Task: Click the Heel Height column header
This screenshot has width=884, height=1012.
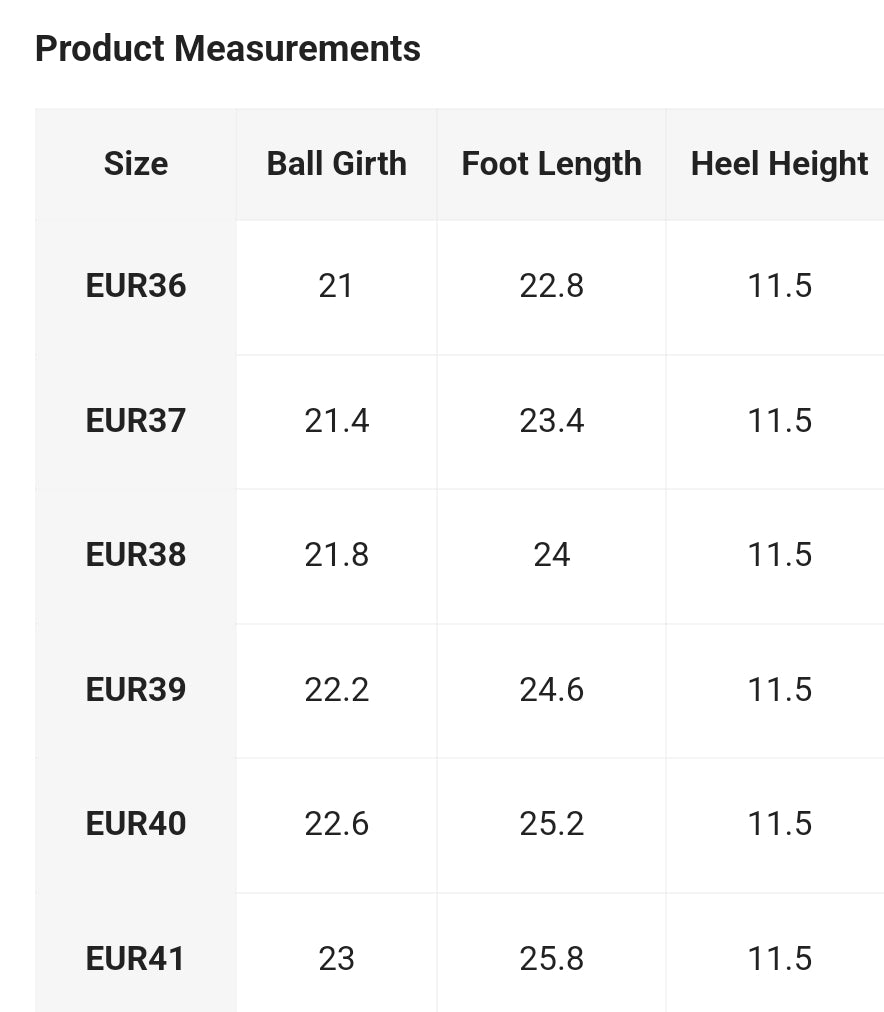Action: point(779,164)
